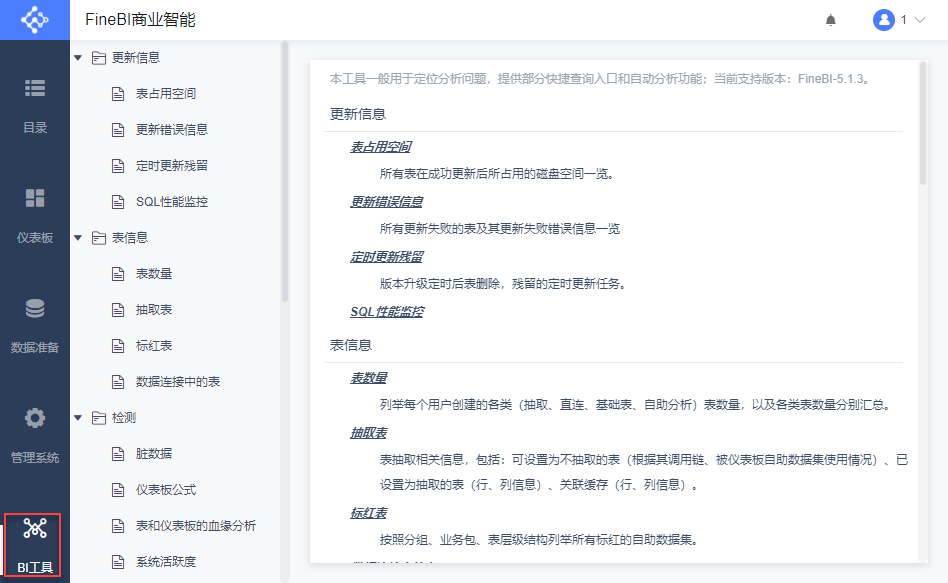The height and width of the screenshot is (583, 948).
Task: Click the document icon beside 表占用空间
Action: (x=118, y=94)
